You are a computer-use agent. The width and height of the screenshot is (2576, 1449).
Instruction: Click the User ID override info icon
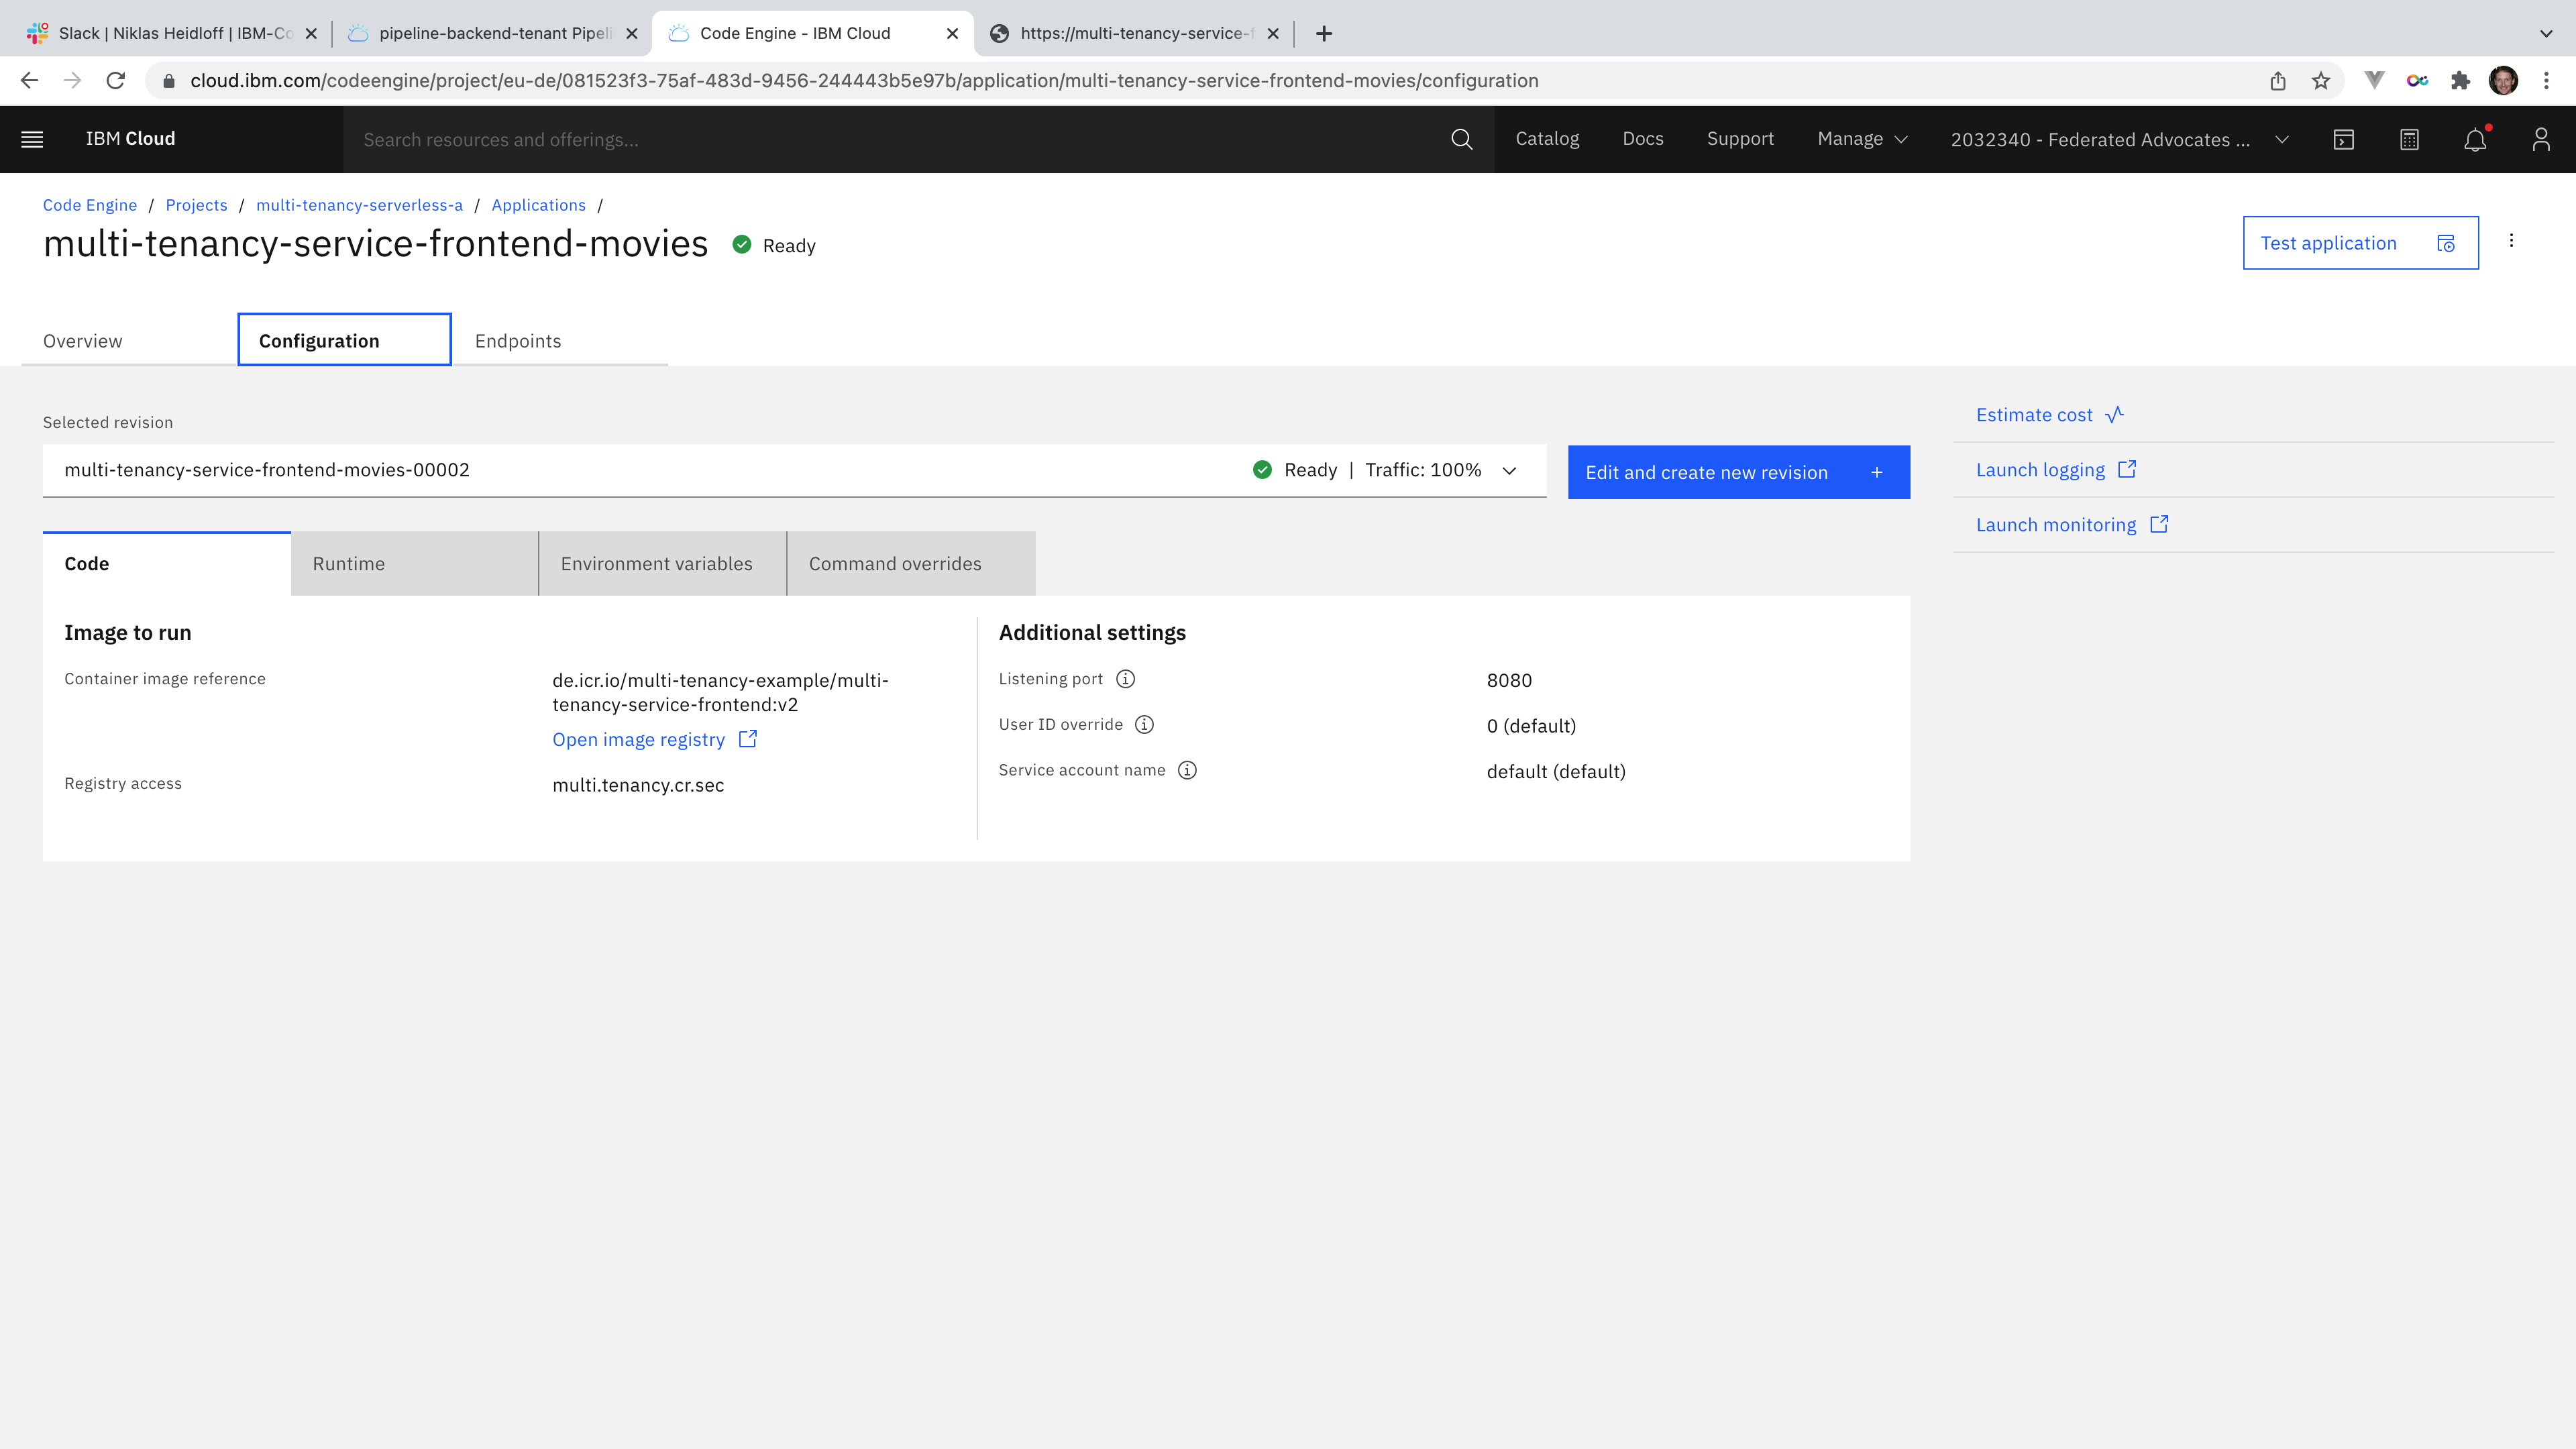click(1144, 724)
